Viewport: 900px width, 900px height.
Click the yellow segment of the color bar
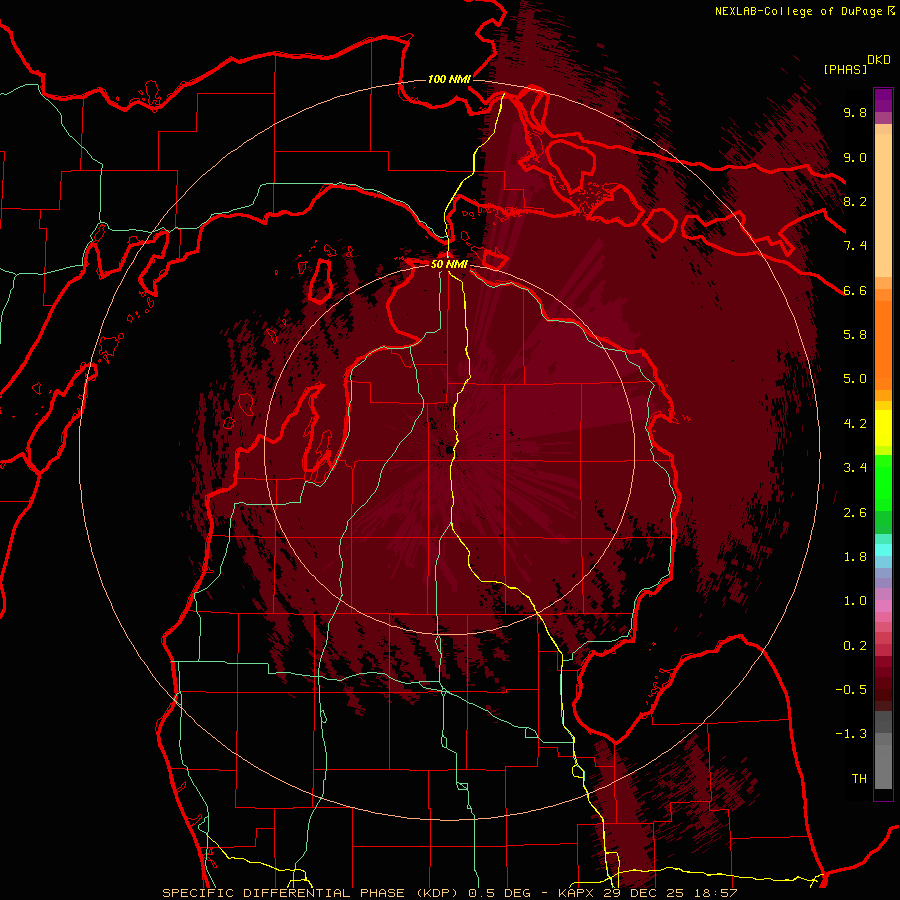click(883, 428)
